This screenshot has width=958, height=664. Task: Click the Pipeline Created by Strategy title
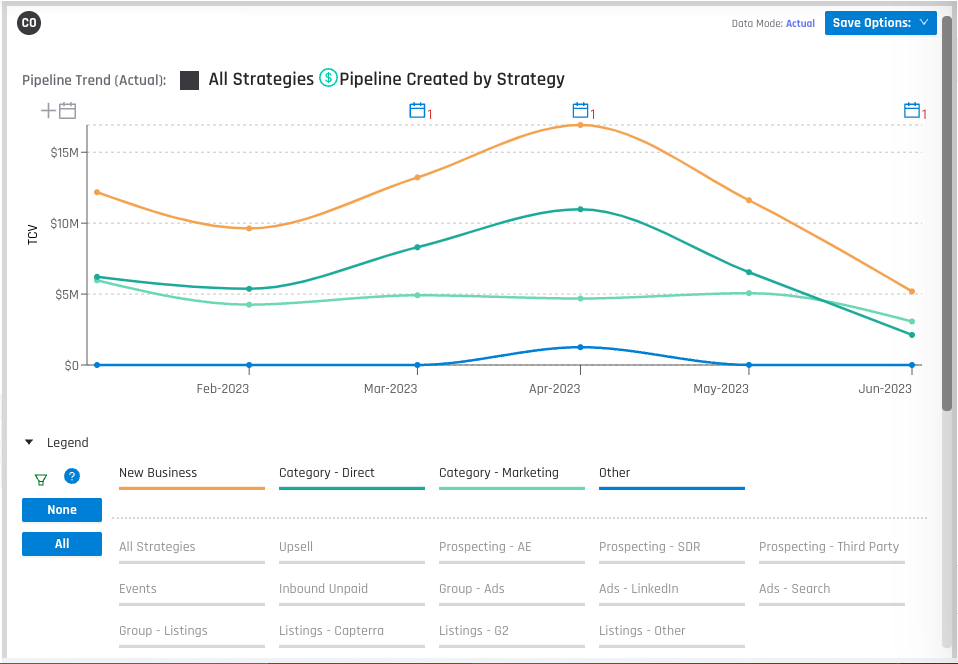click(452, 79)
